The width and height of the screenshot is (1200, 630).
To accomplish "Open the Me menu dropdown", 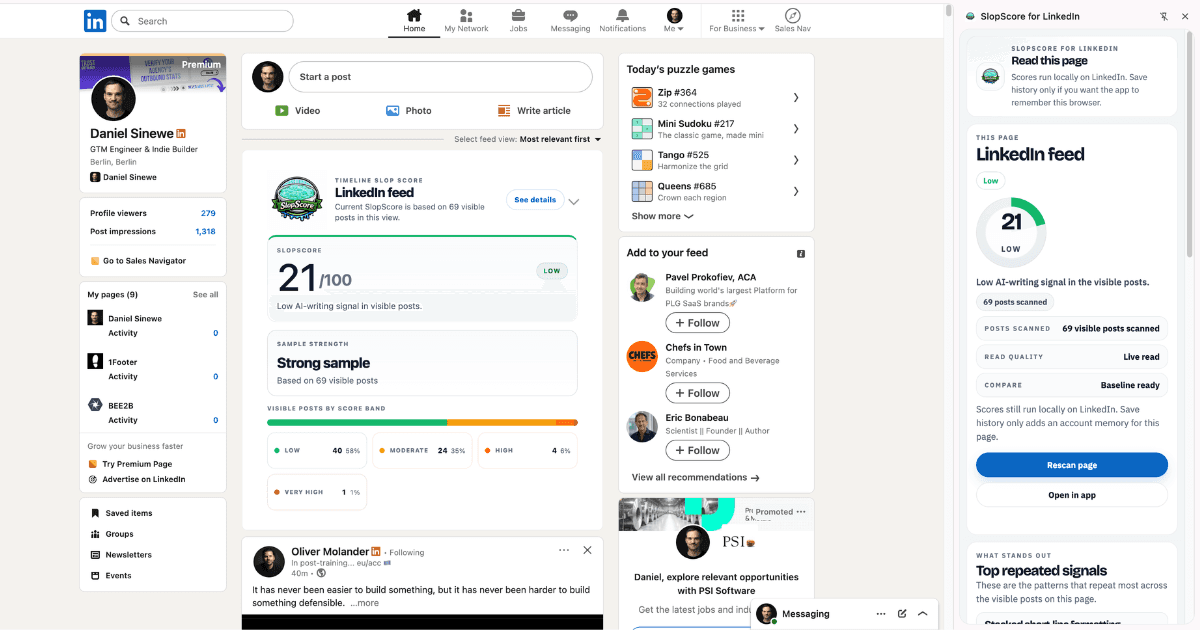I will click(x=674, y=17).
